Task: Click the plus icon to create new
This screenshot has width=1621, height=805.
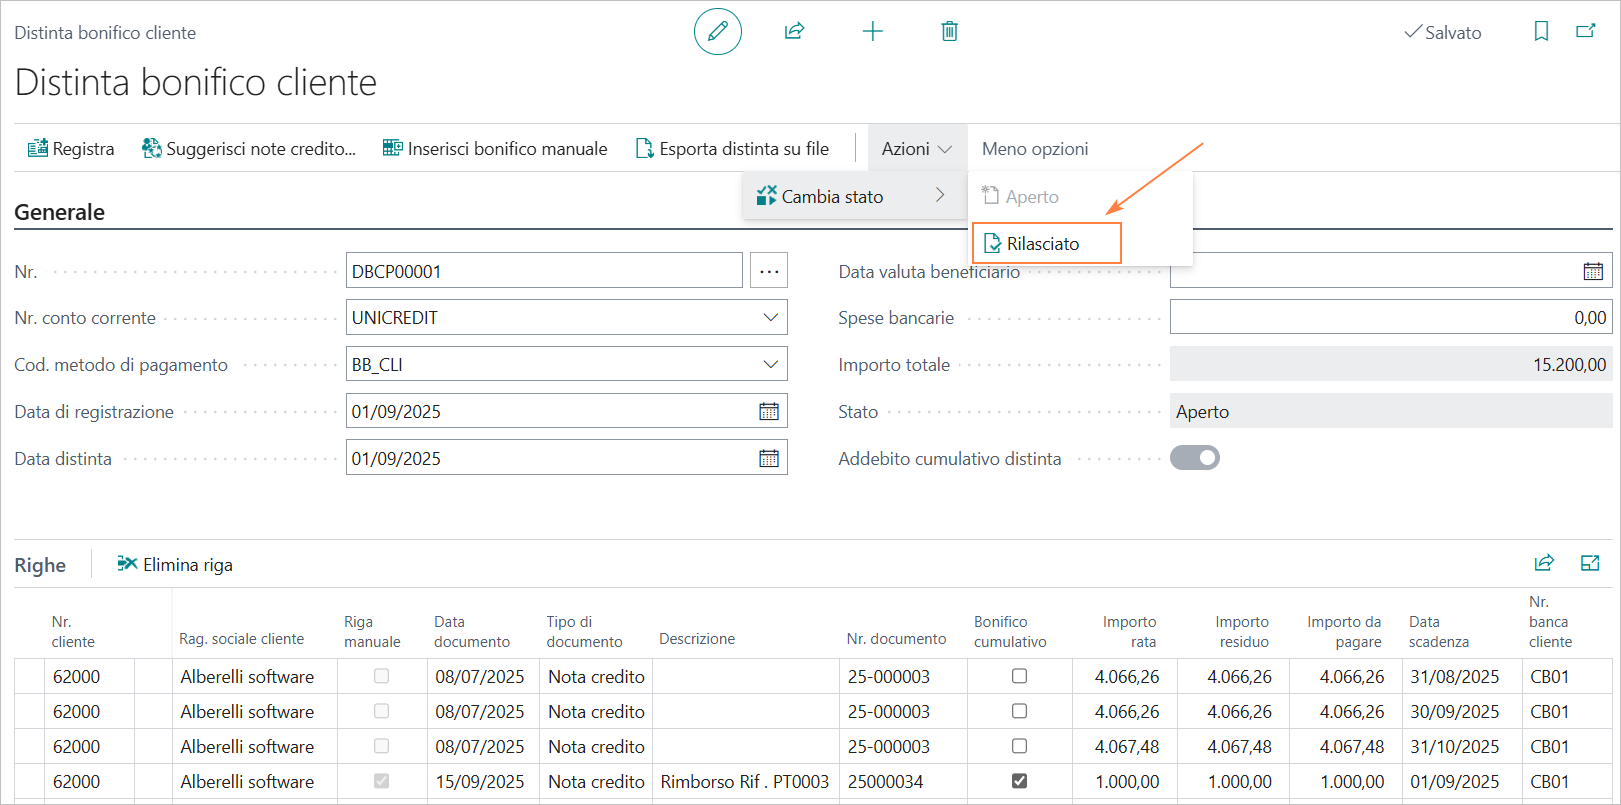Action: pos(872,32)
